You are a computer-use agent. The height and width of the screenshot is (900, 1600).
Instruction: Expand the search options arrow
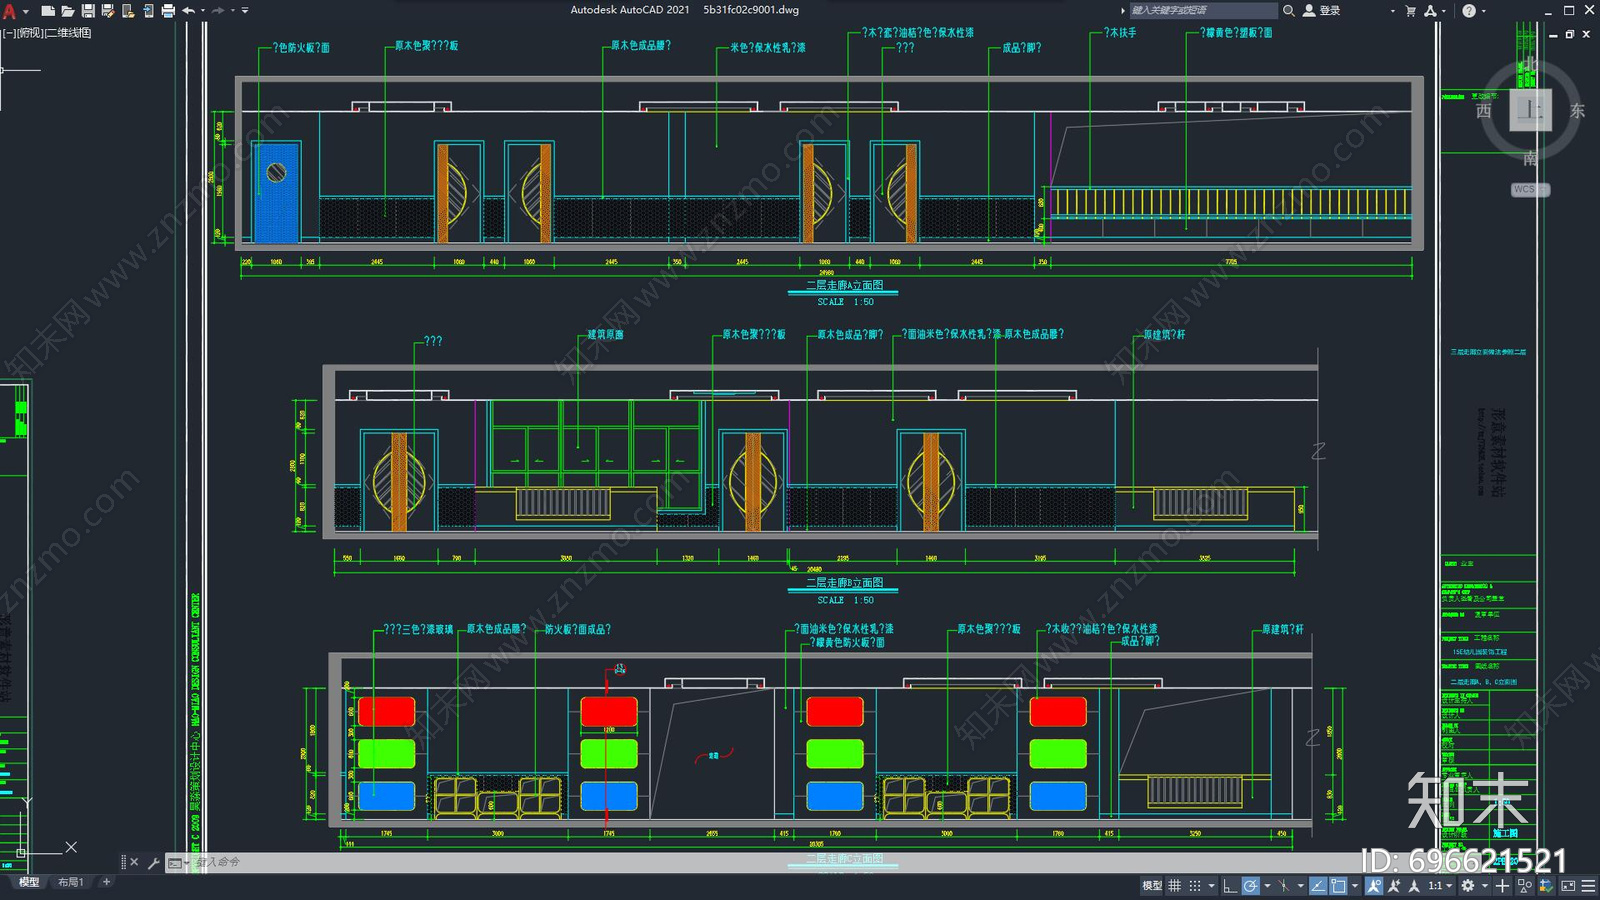pos(1123,10)
